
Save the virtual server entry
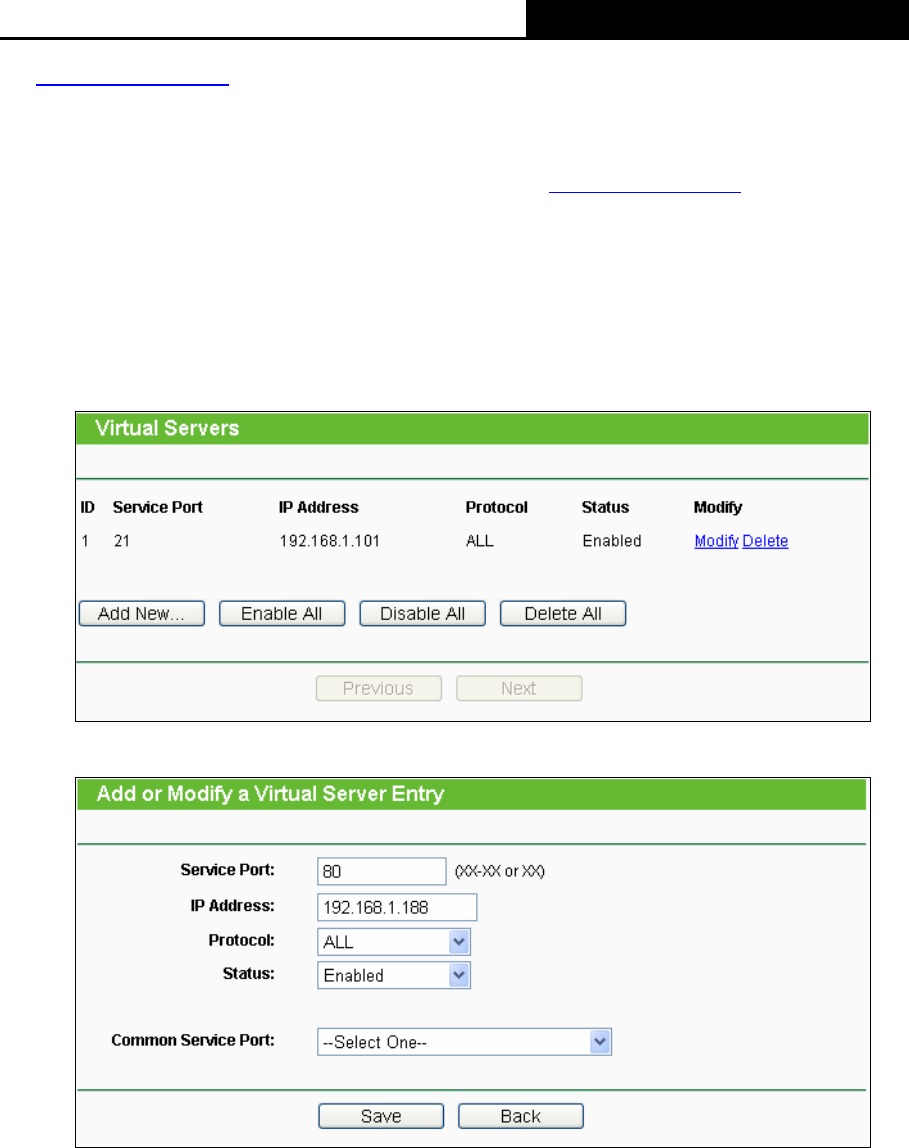click(x=381, y=1117)
